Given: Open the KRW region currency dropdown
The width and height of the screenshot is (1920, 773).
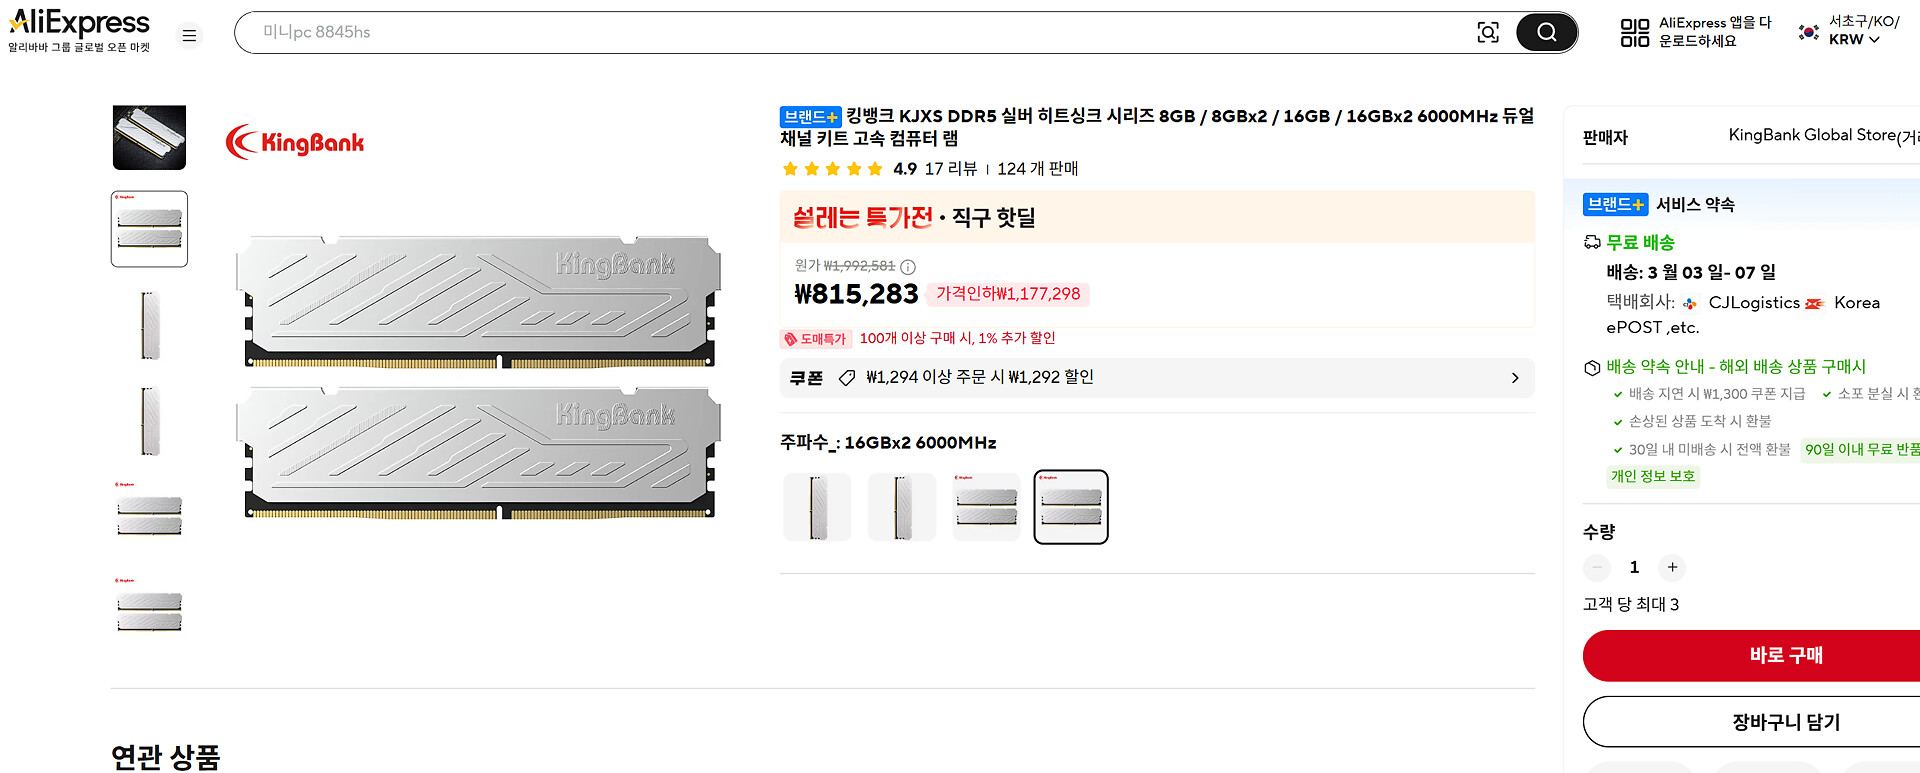Looking at the screenshot, I should [x=1854, y=40].
